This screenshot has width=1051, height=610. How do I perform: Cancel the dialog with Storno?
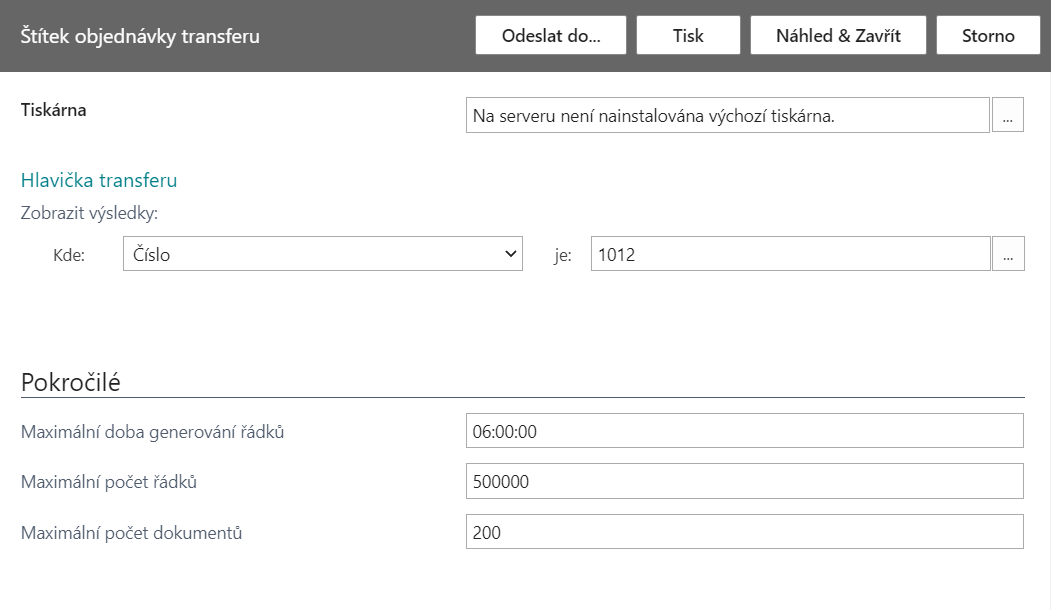pos(988,36)
